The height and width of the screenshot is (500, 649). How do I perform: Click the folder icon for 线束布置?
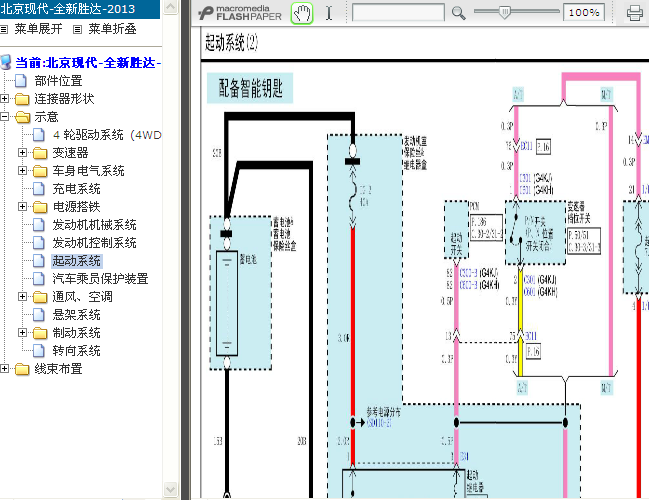point(22,369)
